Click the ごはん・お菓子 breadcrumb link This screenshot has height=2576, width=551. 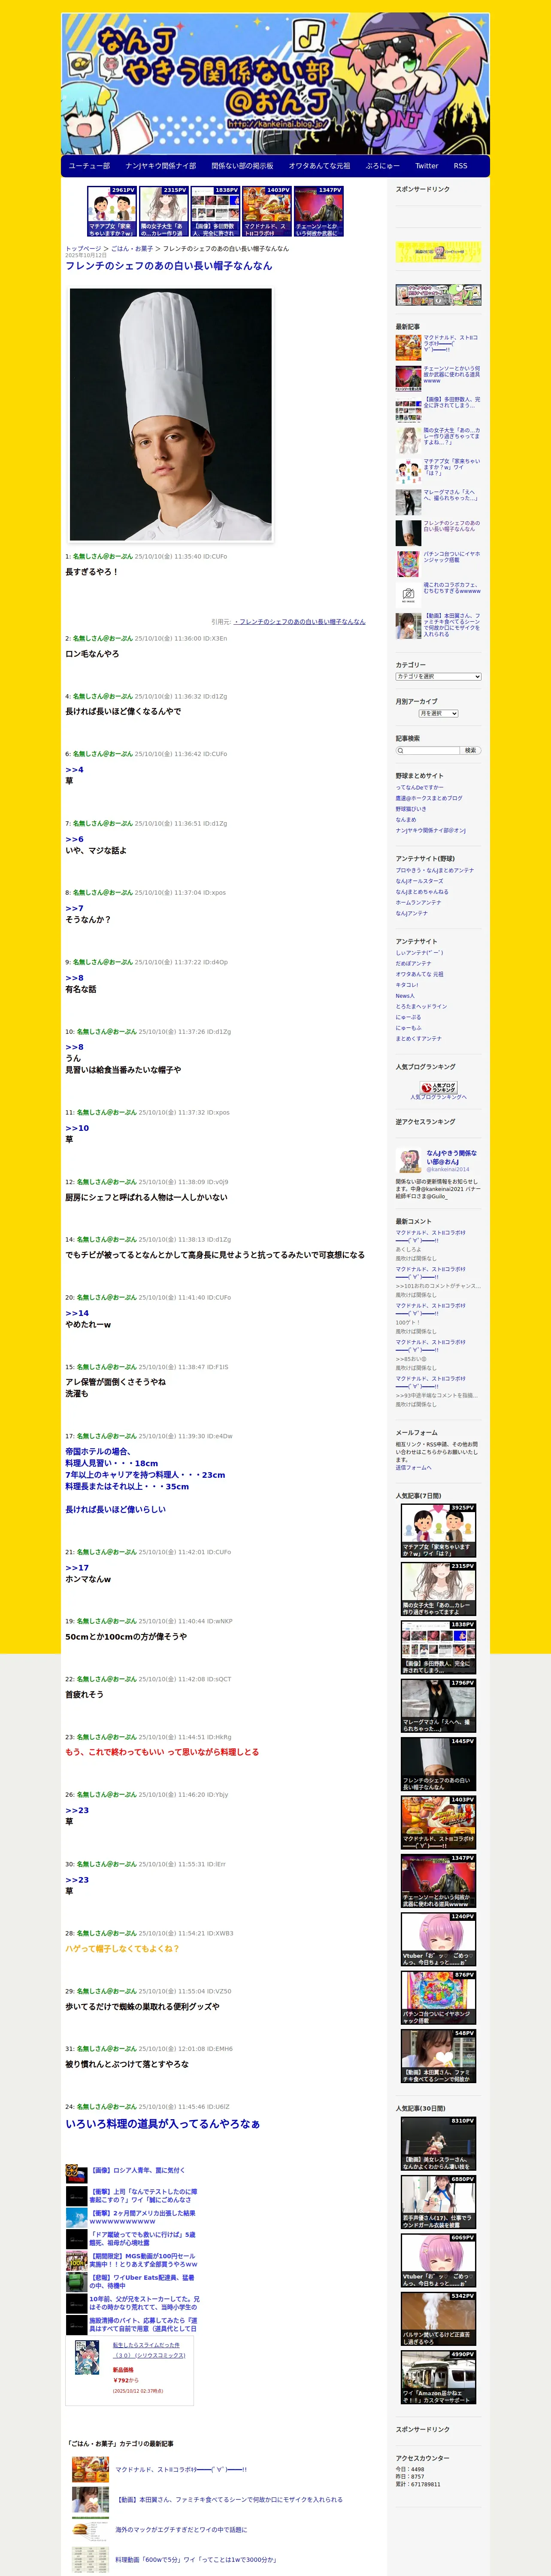click(x=132, y=248)
